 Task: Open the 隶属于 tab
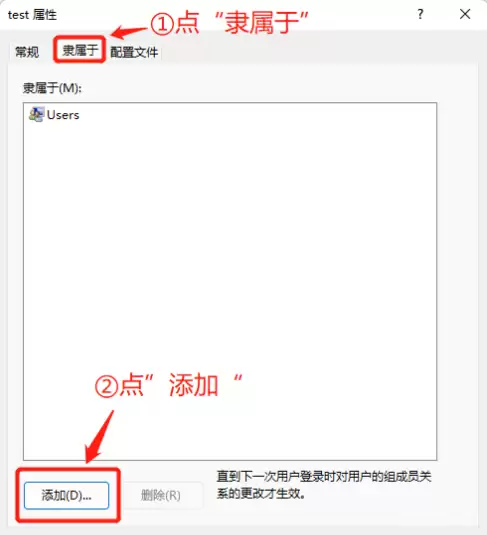click(x=80, y=50)
